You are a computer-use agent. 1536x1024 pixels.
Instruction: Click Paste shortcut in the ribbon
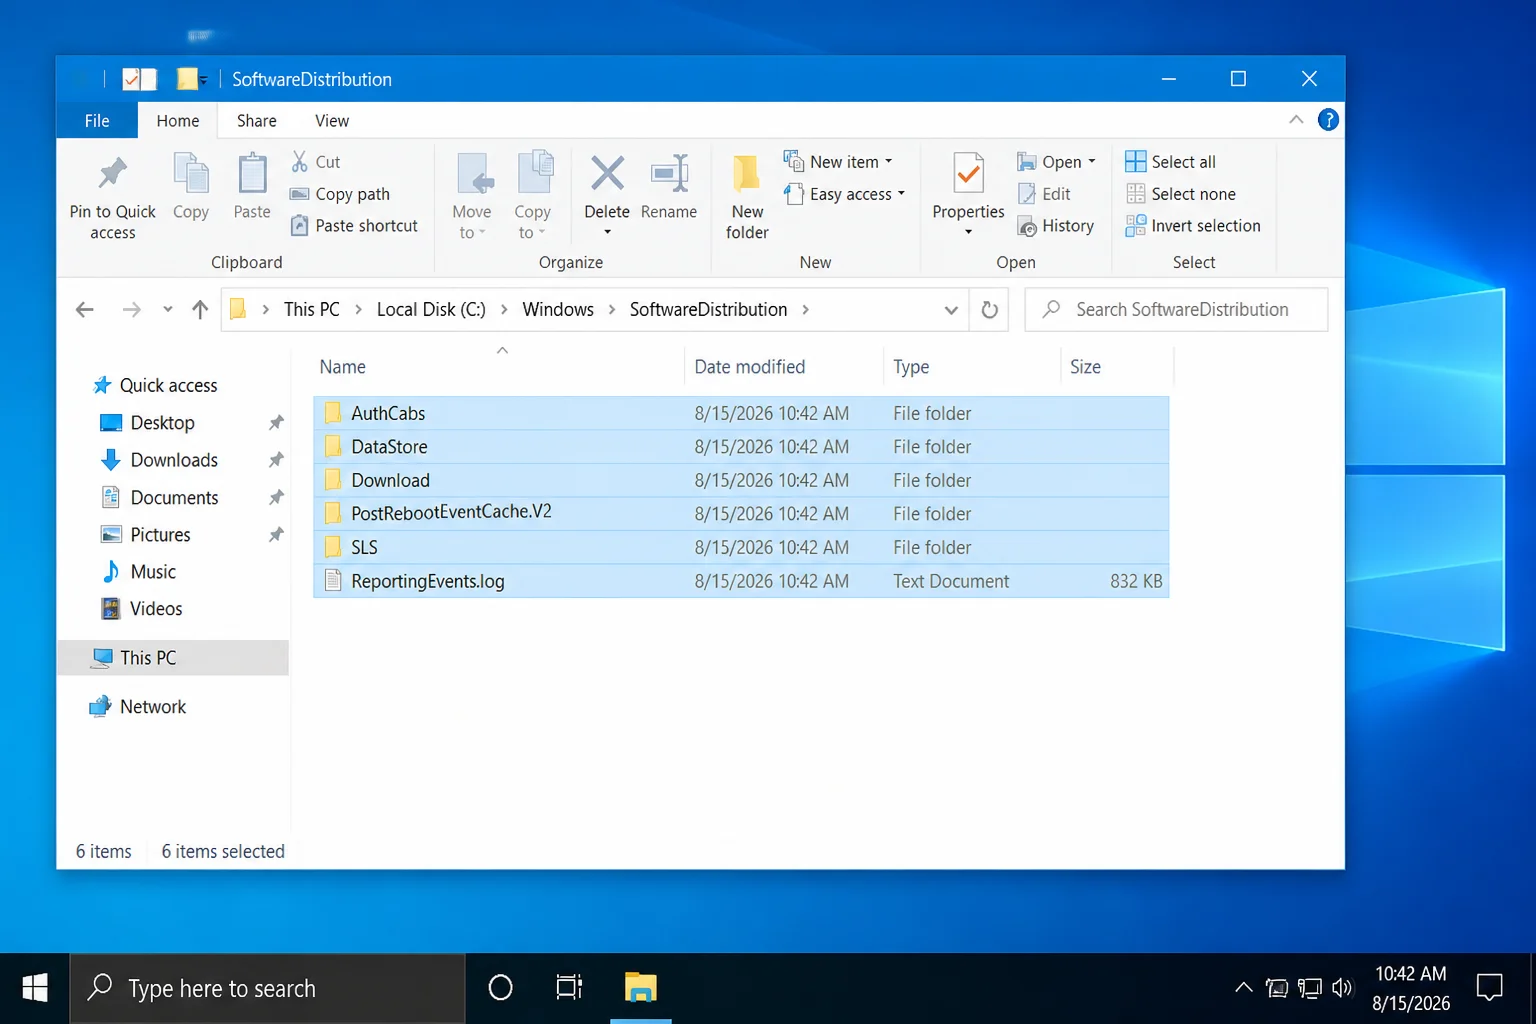[x=354, y=226]
